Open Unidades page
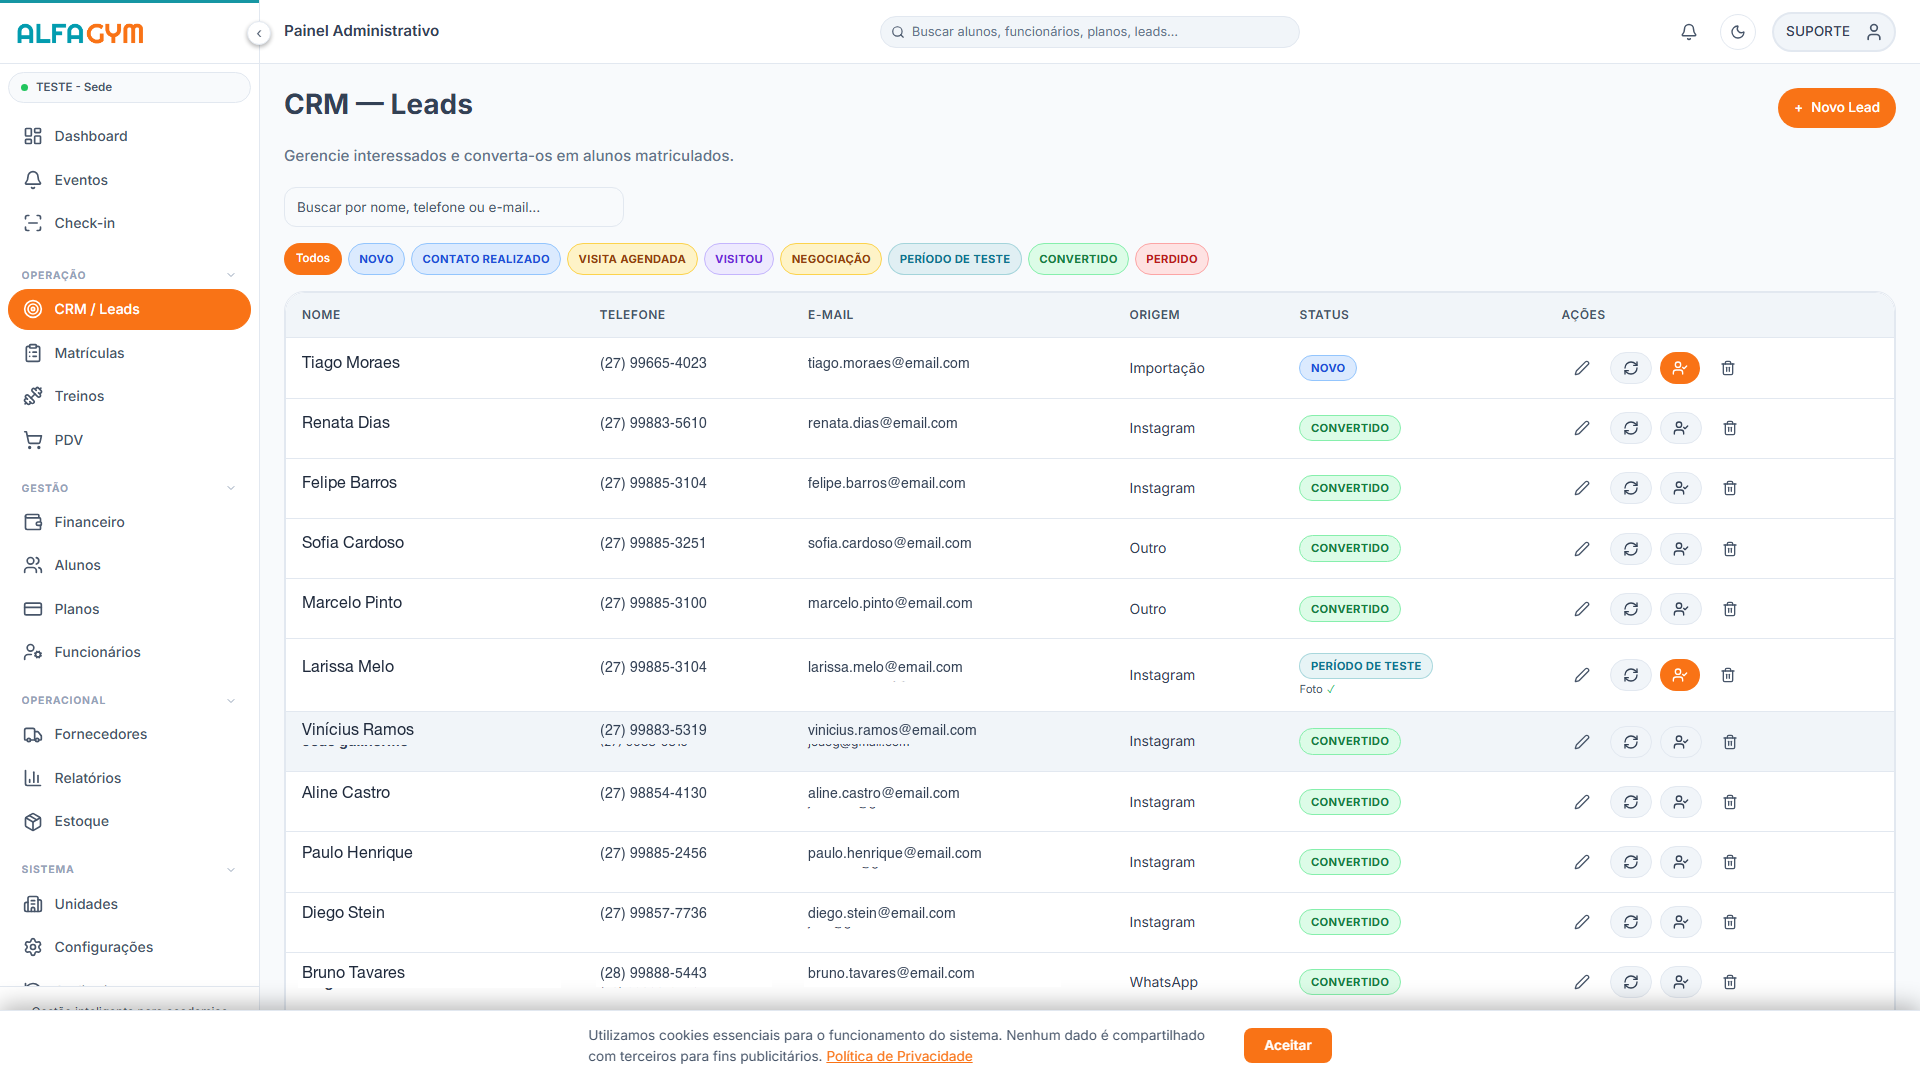 pyautogui.click(x=129, y=904)
